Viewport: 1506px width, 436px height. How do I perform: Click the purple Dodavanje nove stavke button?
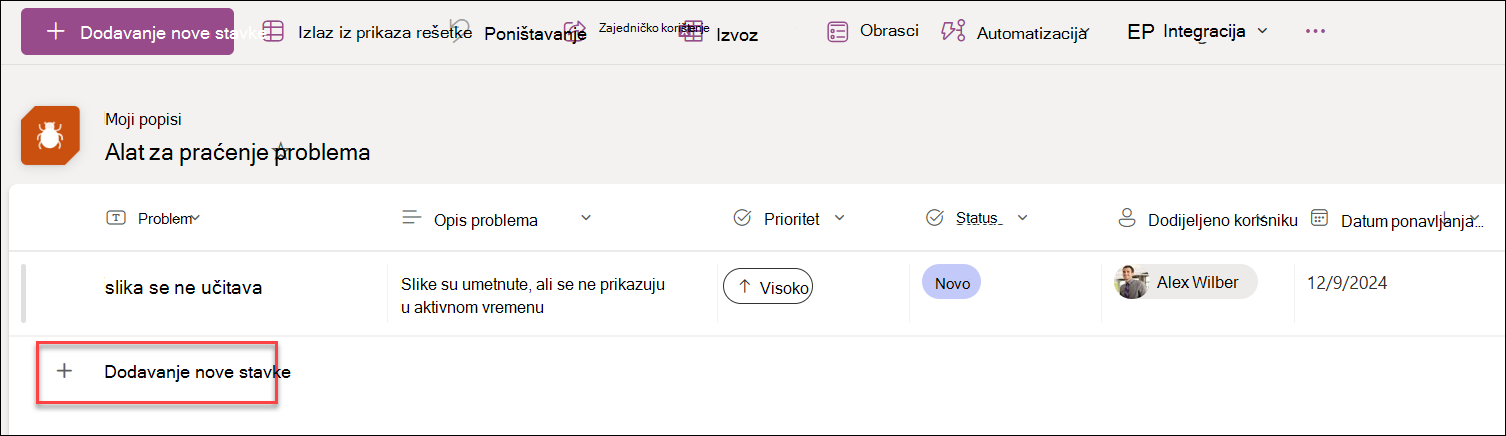point(127,31)
